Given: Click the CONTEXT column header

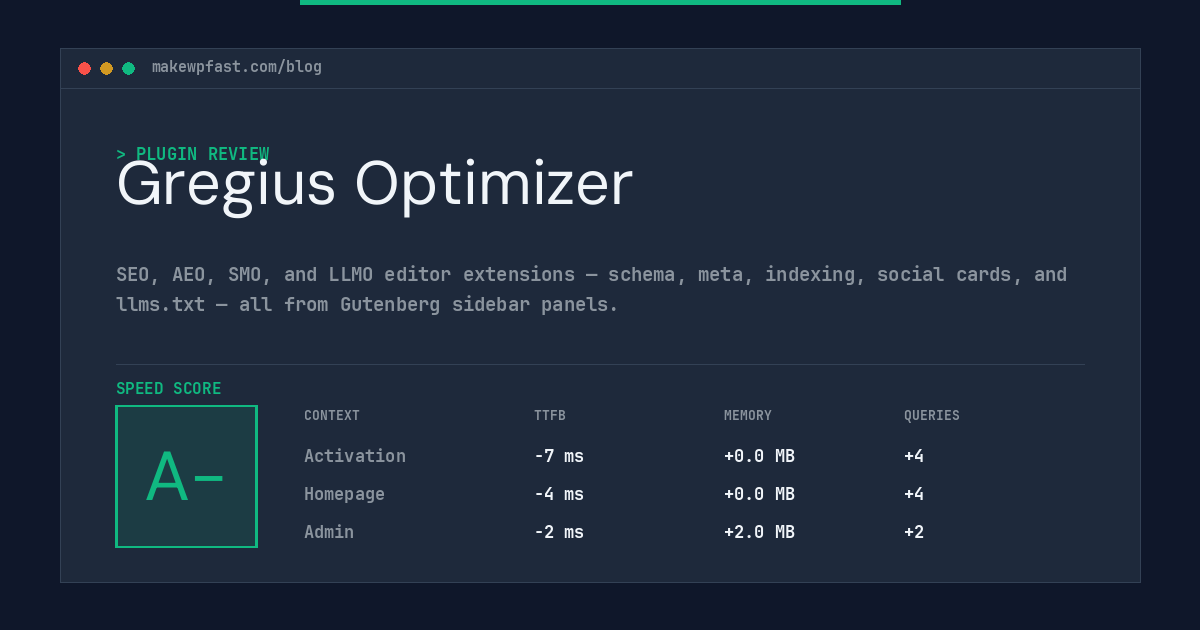Looking at the screenshot, I should tap(332, 416).
